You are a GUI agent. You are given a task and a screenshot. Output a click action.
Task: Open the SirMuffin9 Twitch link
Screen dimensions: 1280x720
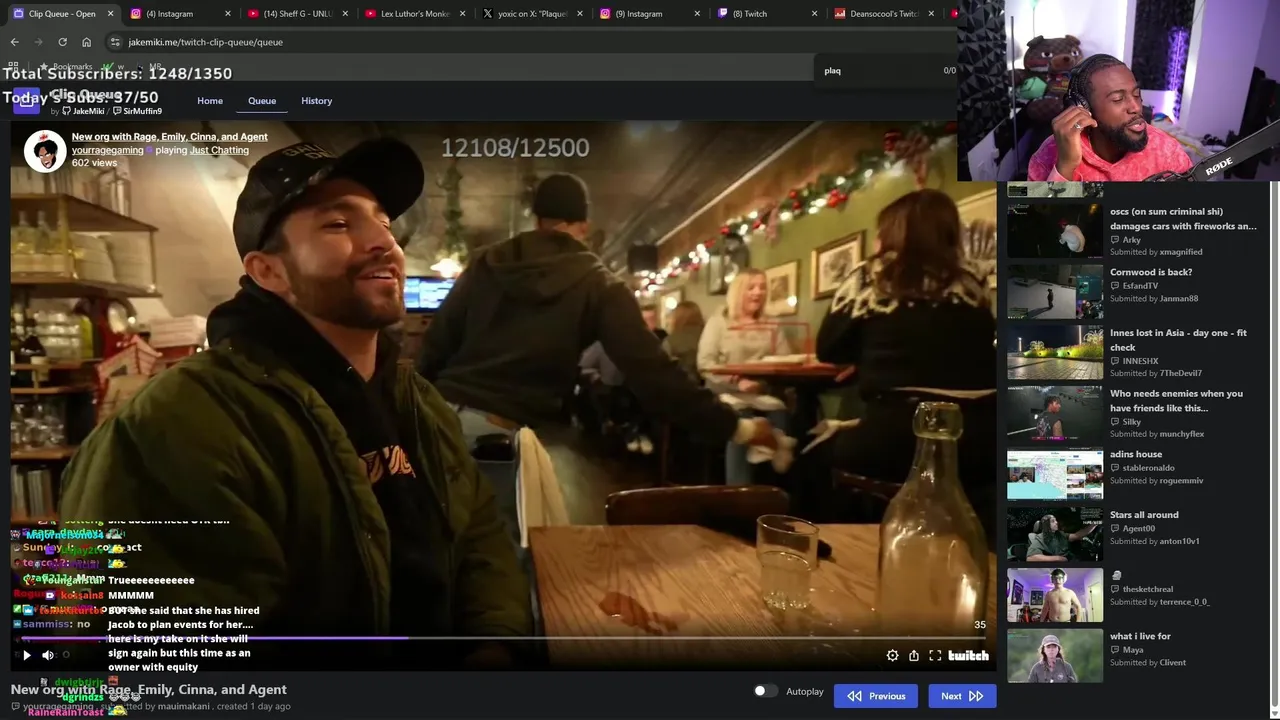[137, 111]
